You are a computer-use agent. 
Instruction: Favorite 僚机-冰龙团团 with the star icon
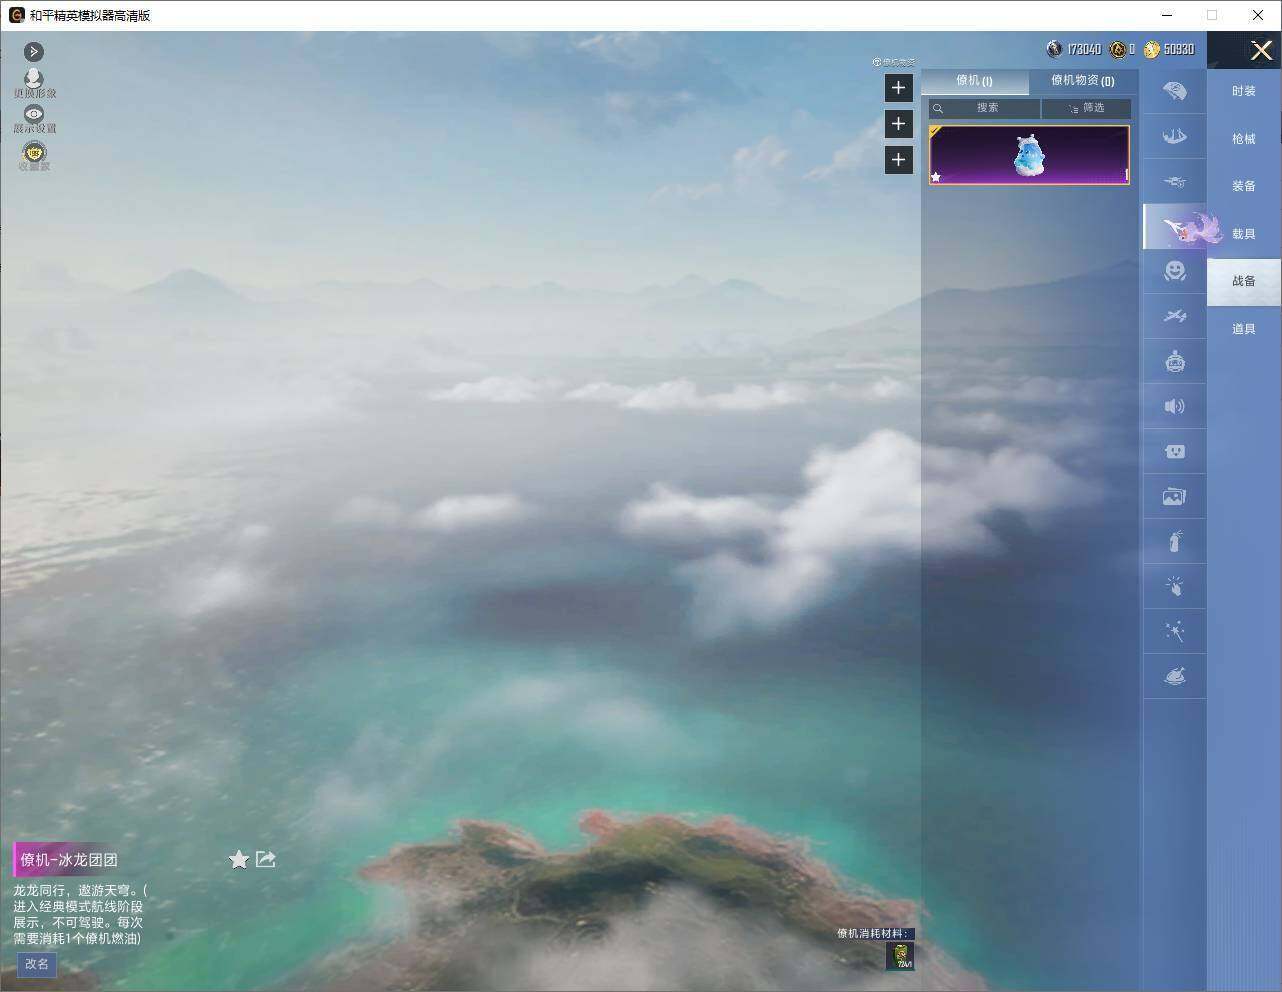[x=239, y=860]
